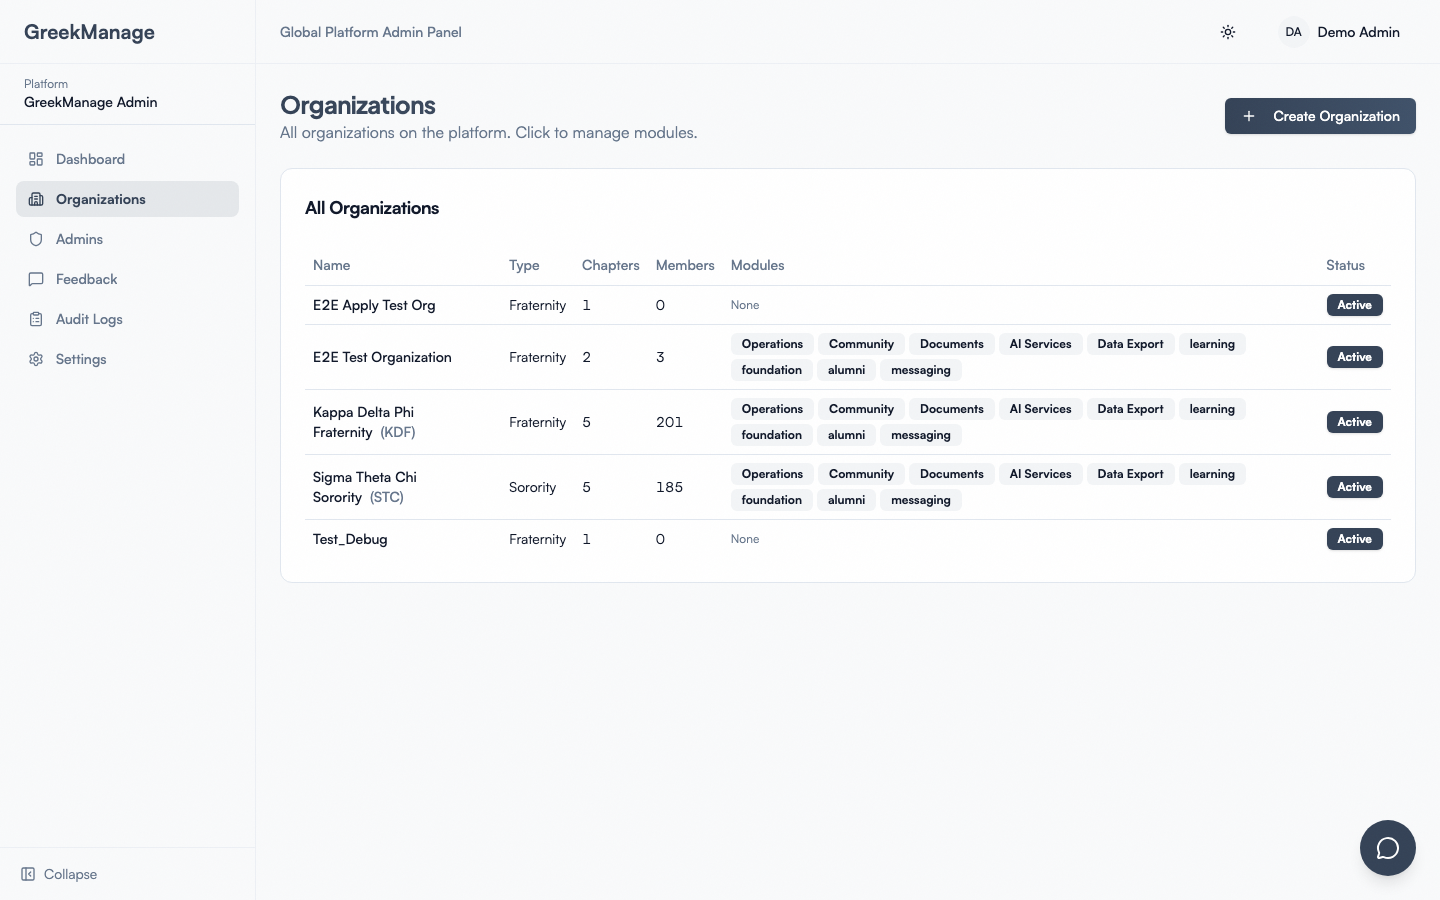Collapse the sidebar
The height and width of the screenshot is (900, 1440).
58,874
